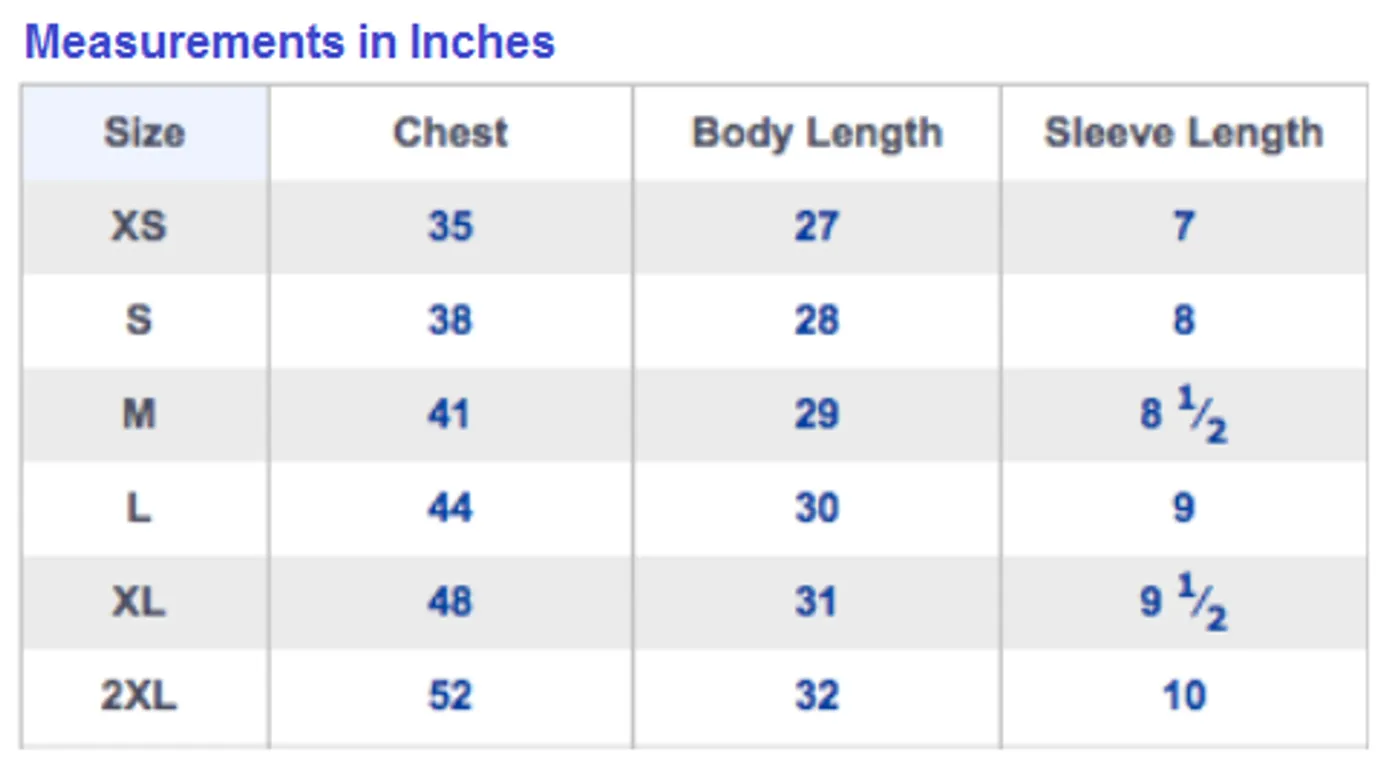Click sleeve length 8 ½ for M
The width and height of the screenshot is (1400, 778).
point(1184,416)
